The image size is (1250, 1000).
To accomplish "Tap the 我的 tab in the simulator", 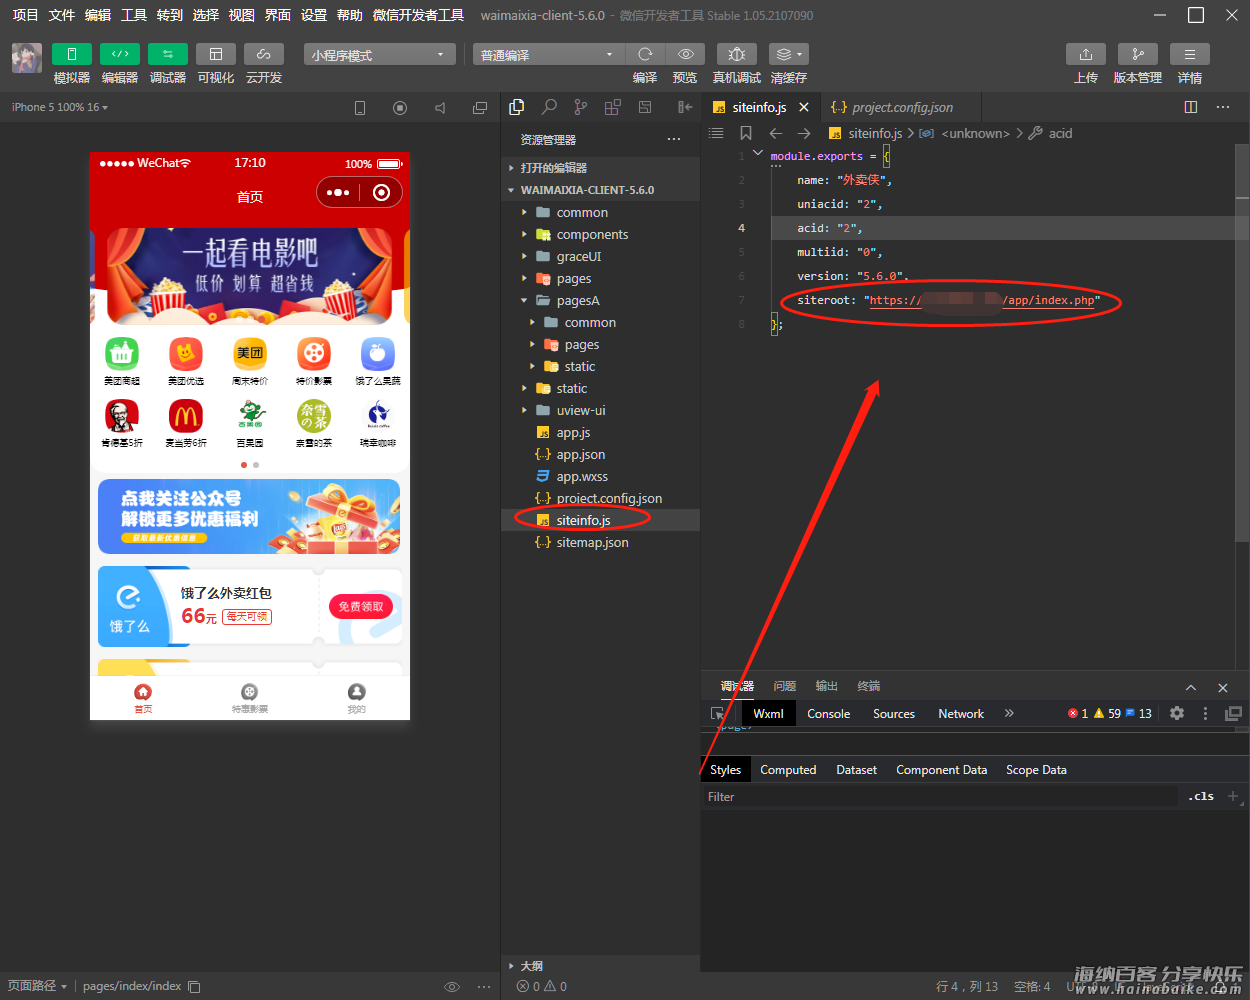I will tap(357, 698).
